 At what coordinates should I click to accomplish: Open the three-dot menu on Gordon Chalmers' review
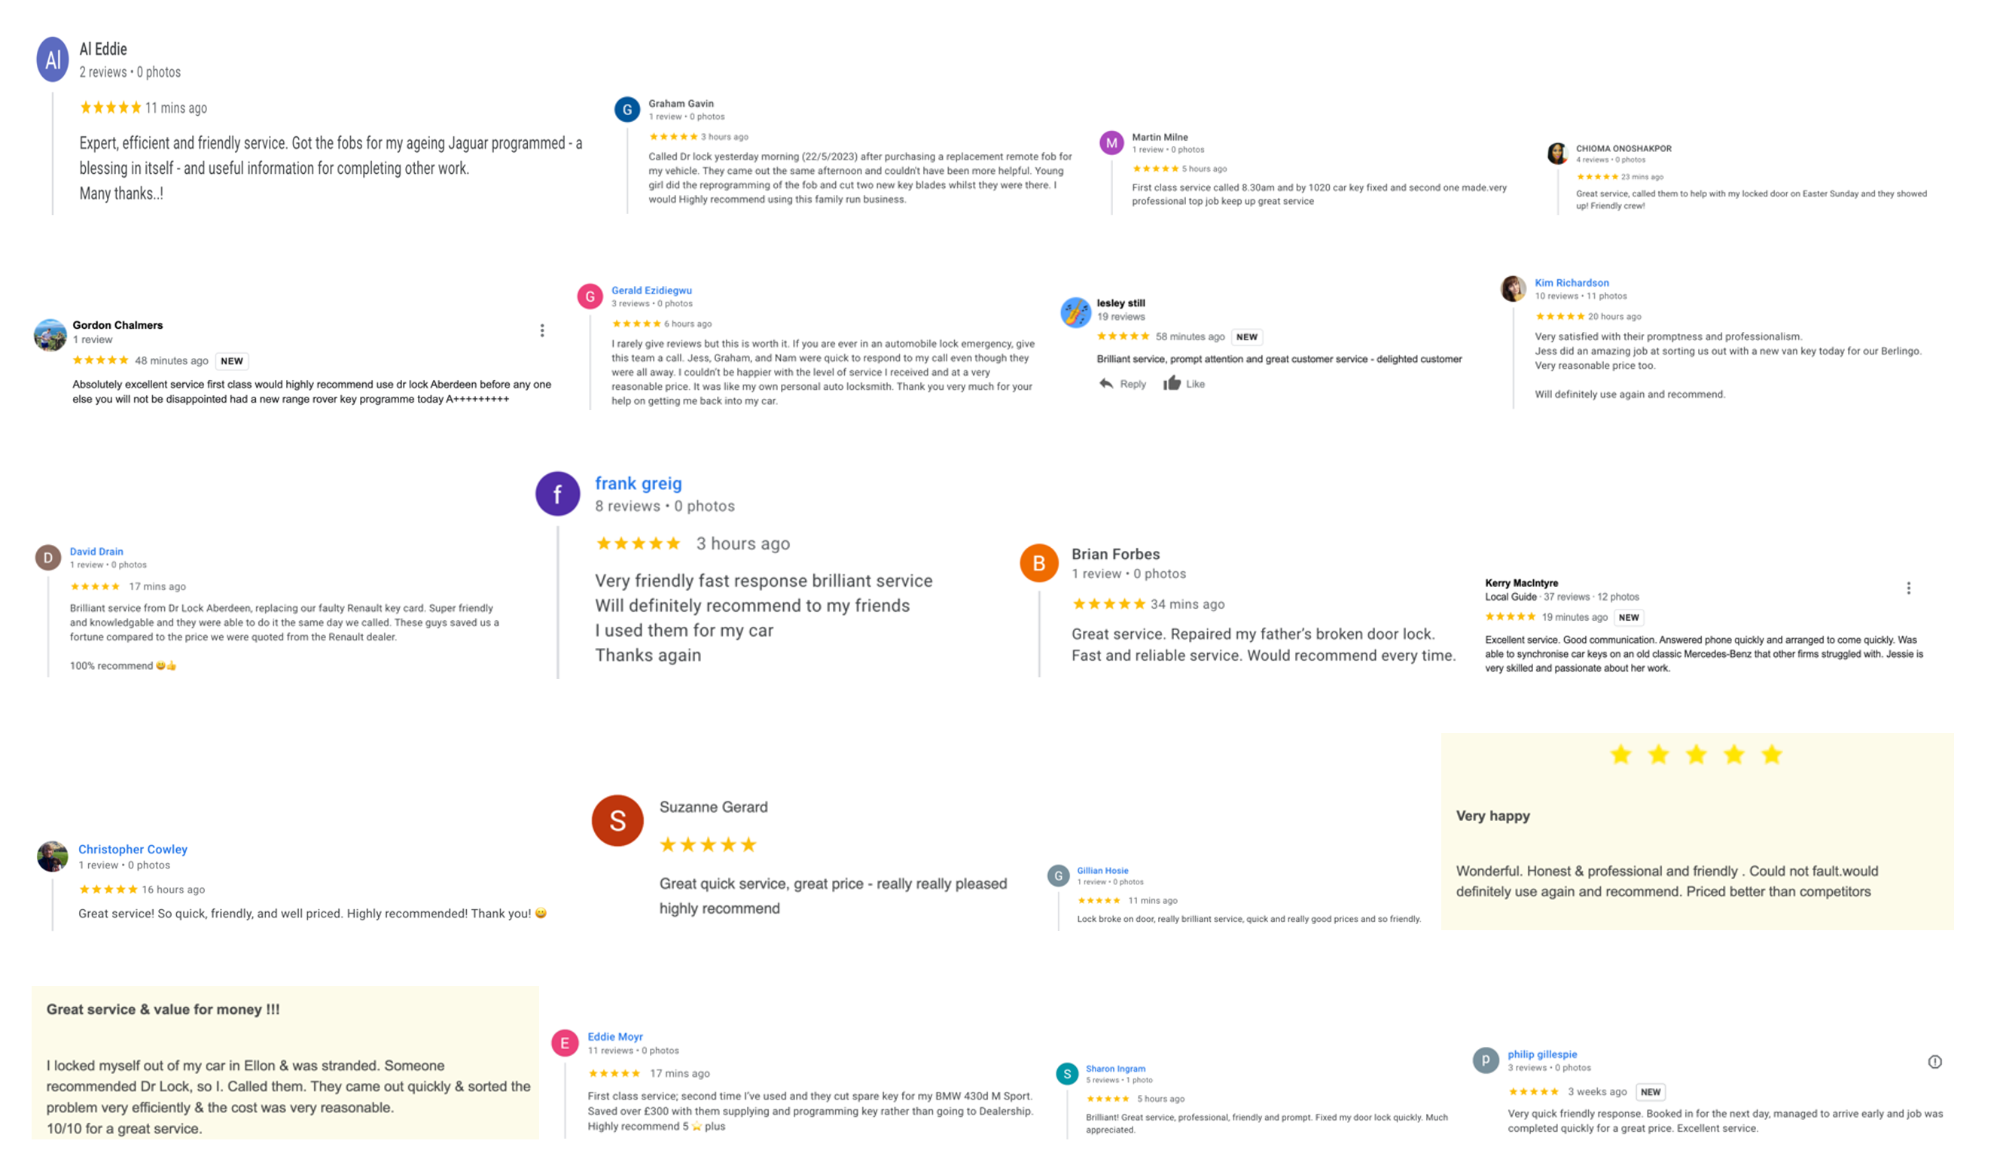click(x=542, y=330)
